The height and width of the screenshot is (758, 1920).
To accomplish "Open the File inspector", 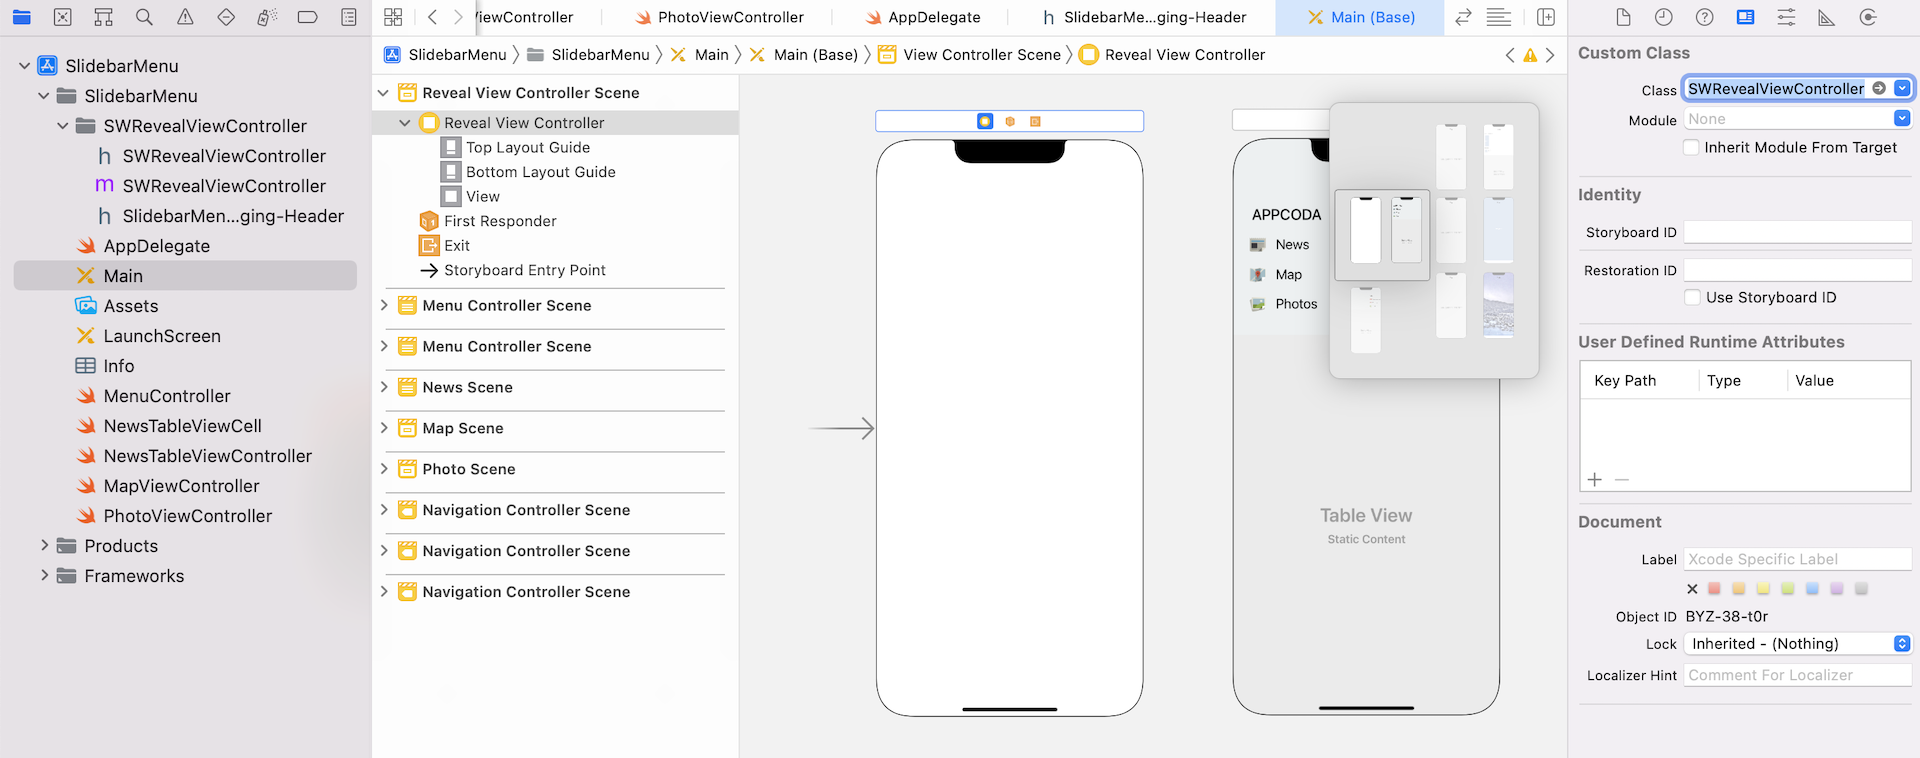I will 1623,17.
